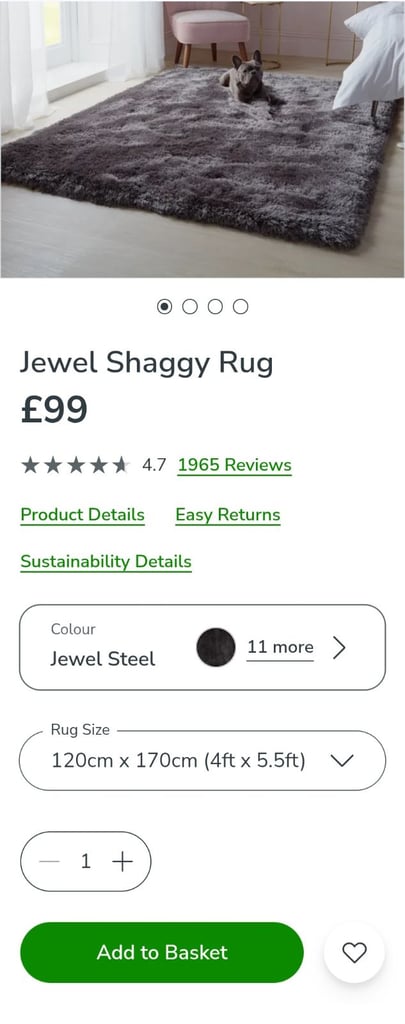Screen dimensions: 405x1024
Task: Decrease quantity with minus icon
Action: point(49,862)
